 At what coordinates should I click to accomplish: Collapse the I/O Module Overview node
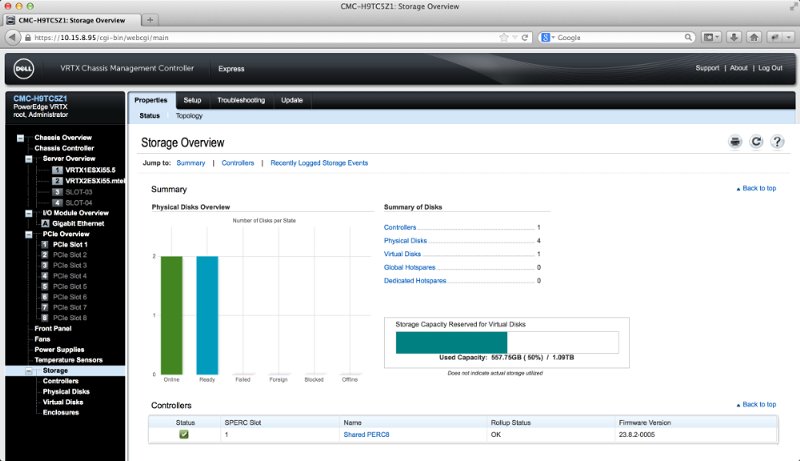click(x=29, y=213)
